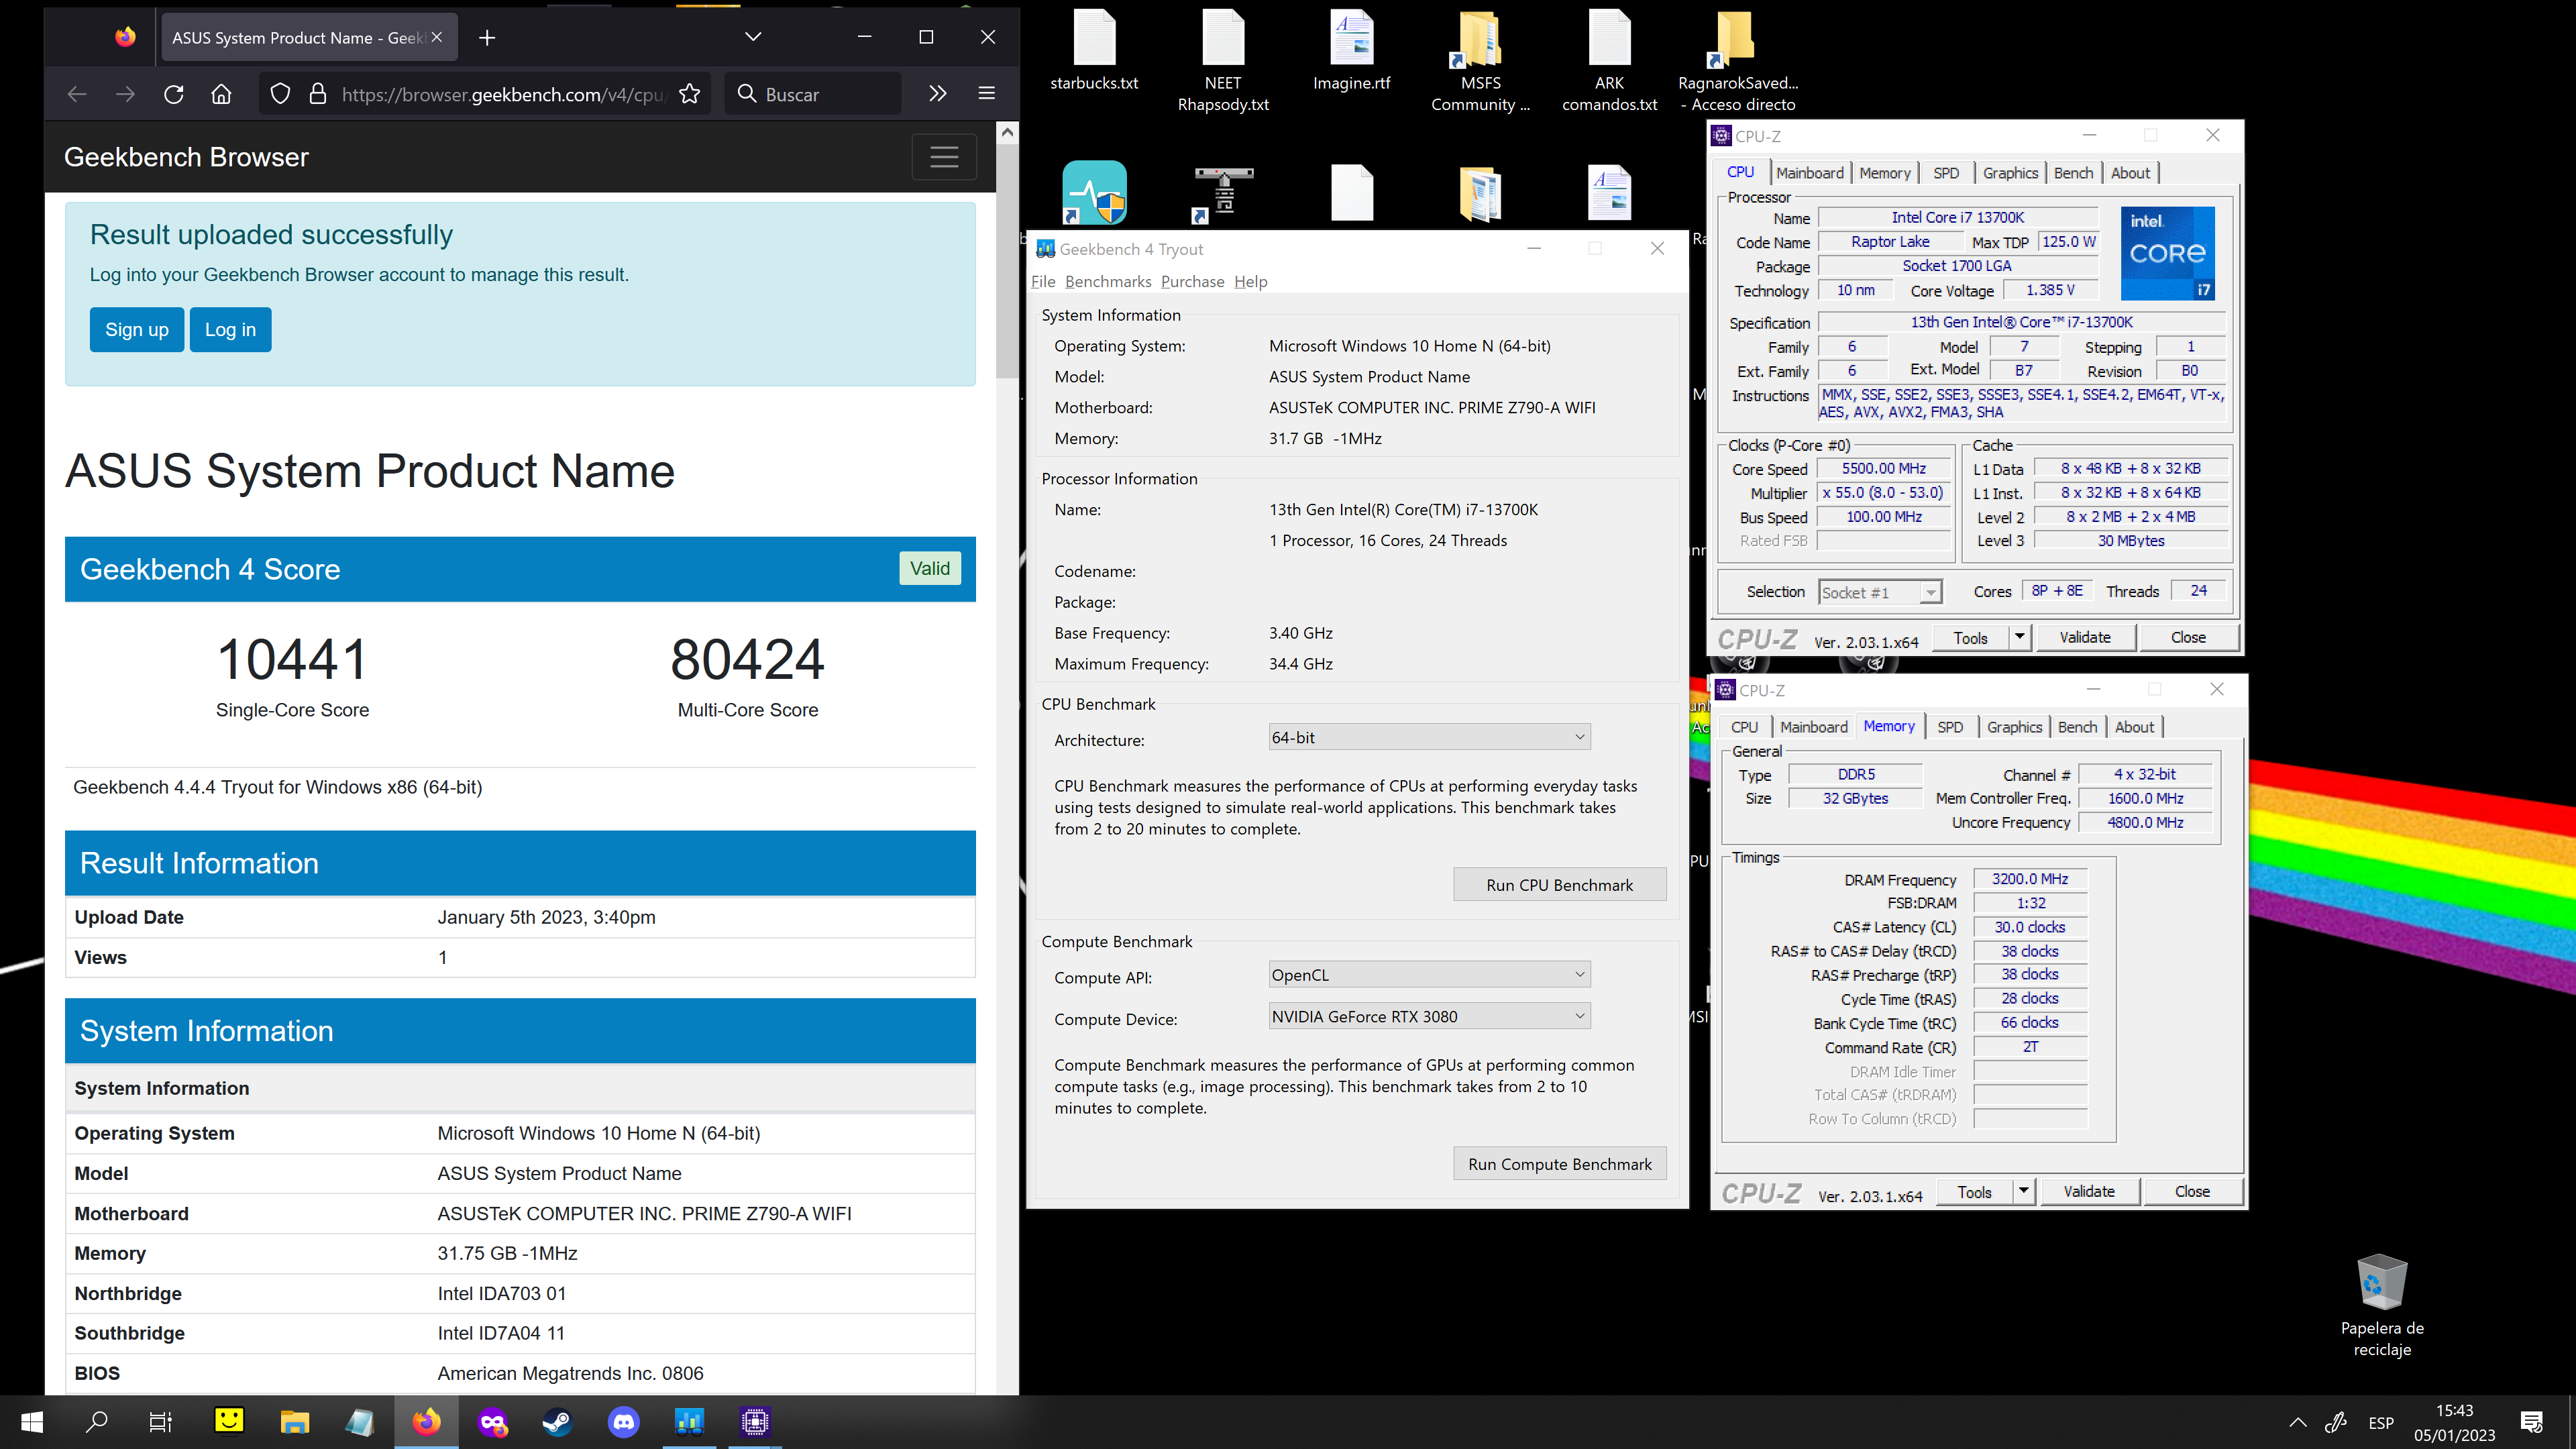The image size is (2576, 1449).
Task: Select RagnarokSaved folder shortcut
Action: coord(1738,60)
